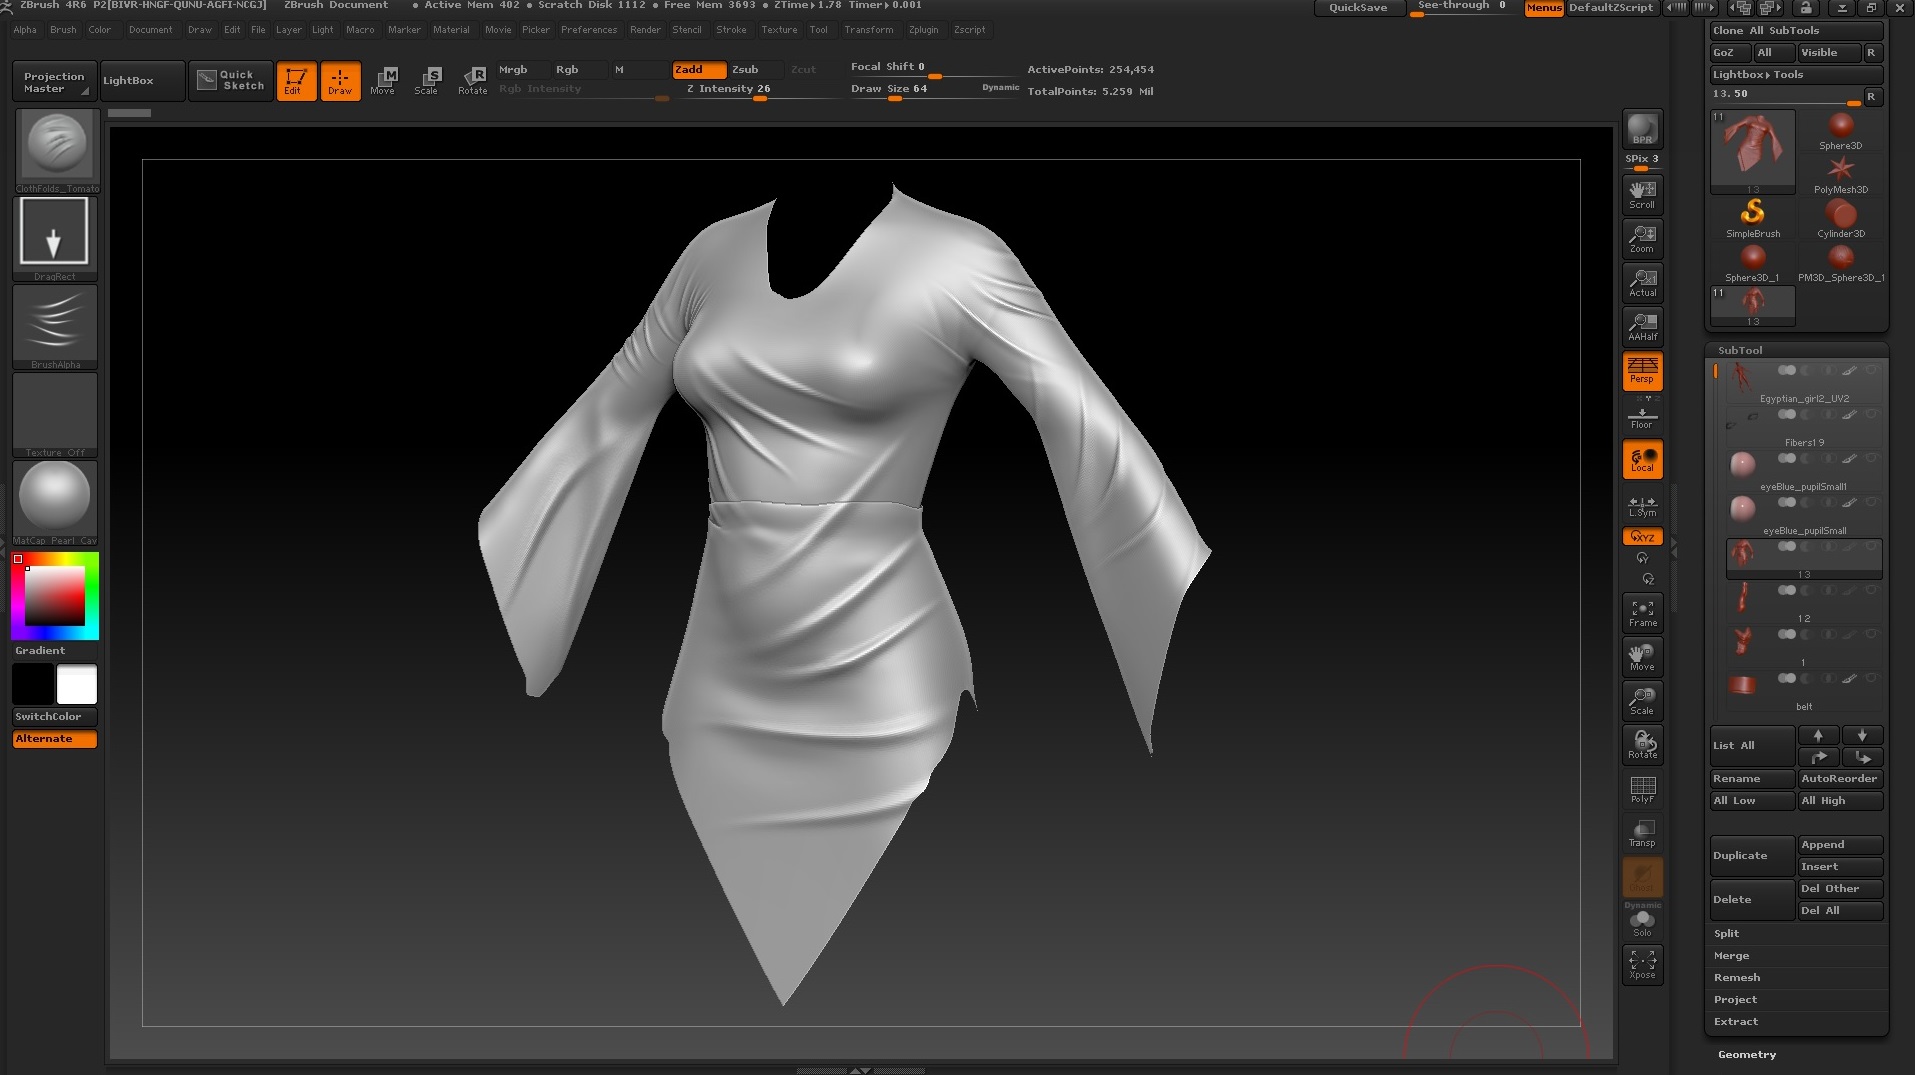Image resolution: width=1915 pixels, height=1075 pixels.
Task: Select the Scale tool in top toolbar
Action: (x=427, y=80)
